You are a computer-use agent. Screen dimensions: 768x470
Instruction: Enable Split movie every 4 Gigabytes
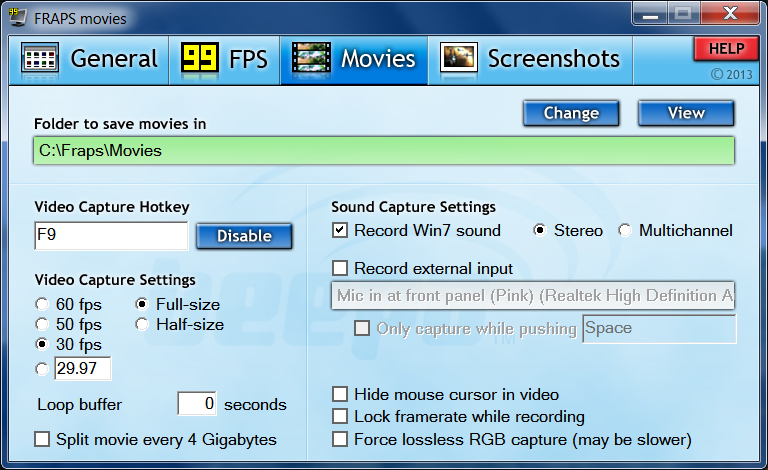[x=156, y=440]
